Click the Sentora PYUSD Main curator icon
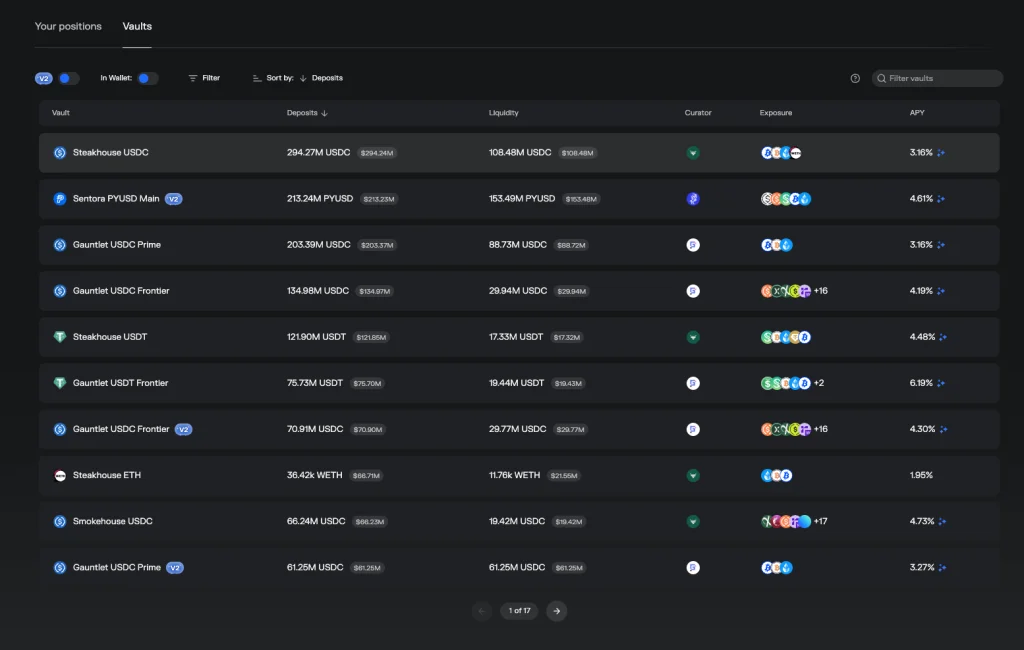The height and width of the screenshot is (650, 1024). 693,199
